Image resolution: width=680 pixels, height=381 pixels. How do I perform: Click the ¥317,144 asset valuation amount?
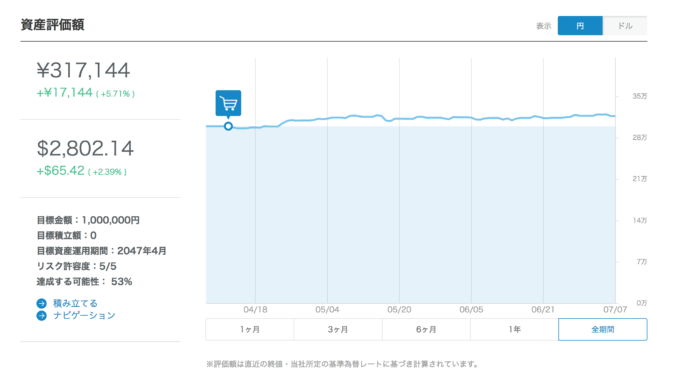point(83,70)
